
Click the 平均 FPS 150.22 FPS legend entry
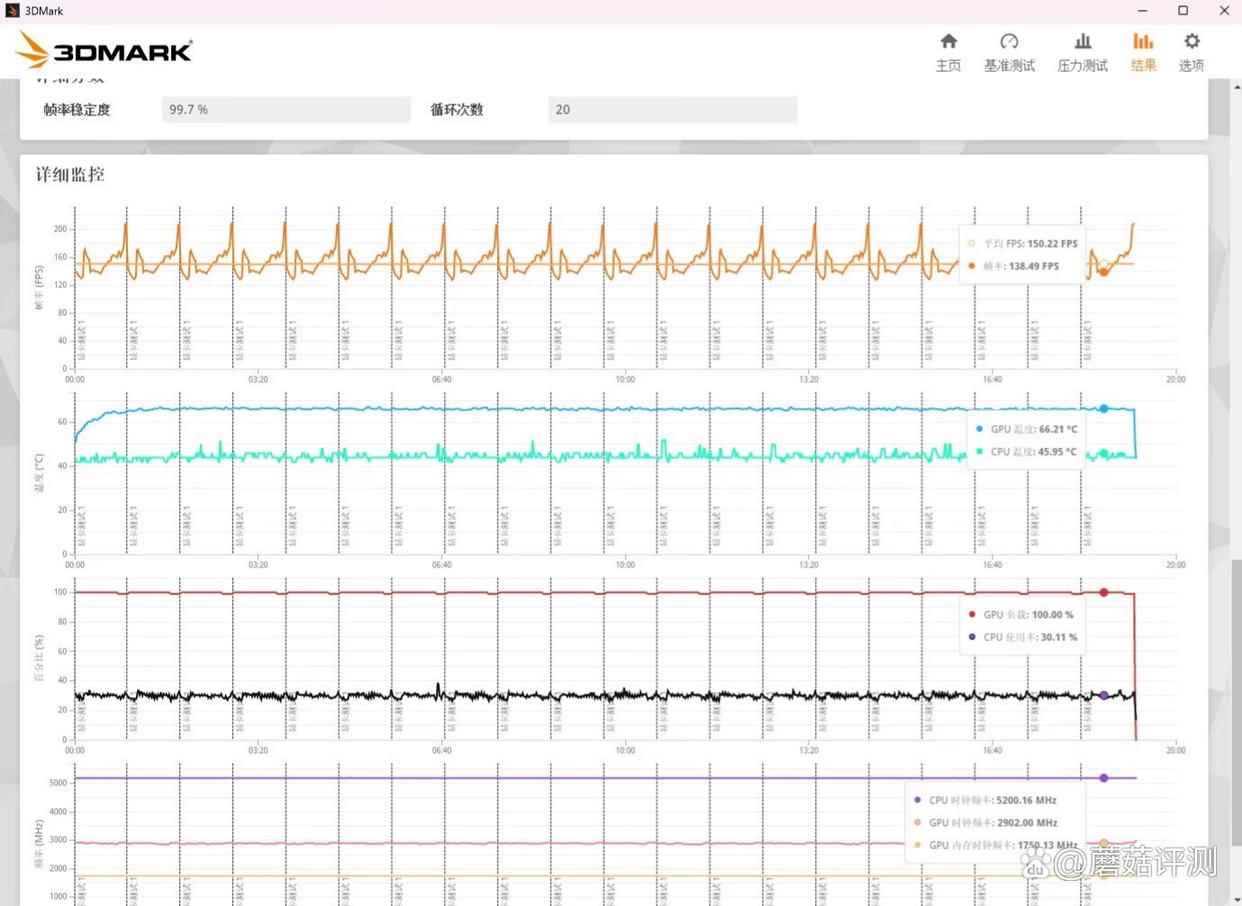click(x=1022, y=243)
